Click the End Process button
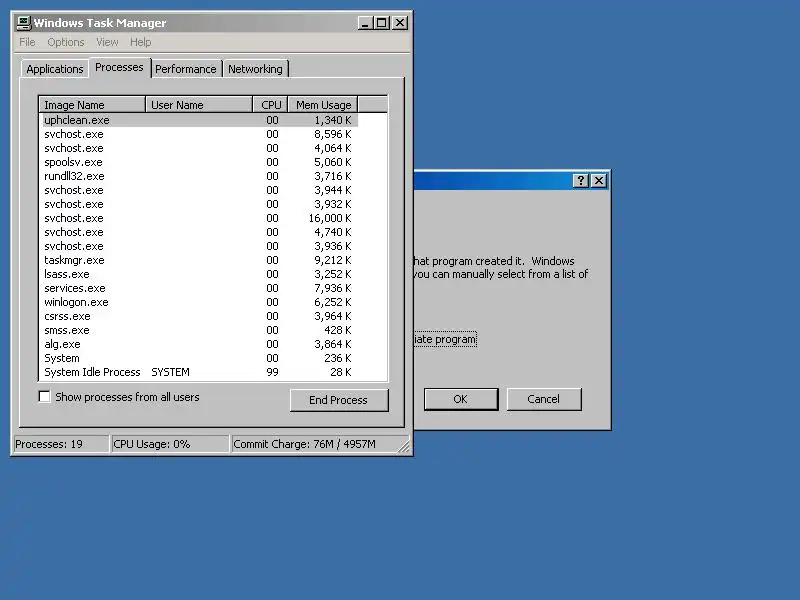Viewport: 800px width, 600px height. 339,400
